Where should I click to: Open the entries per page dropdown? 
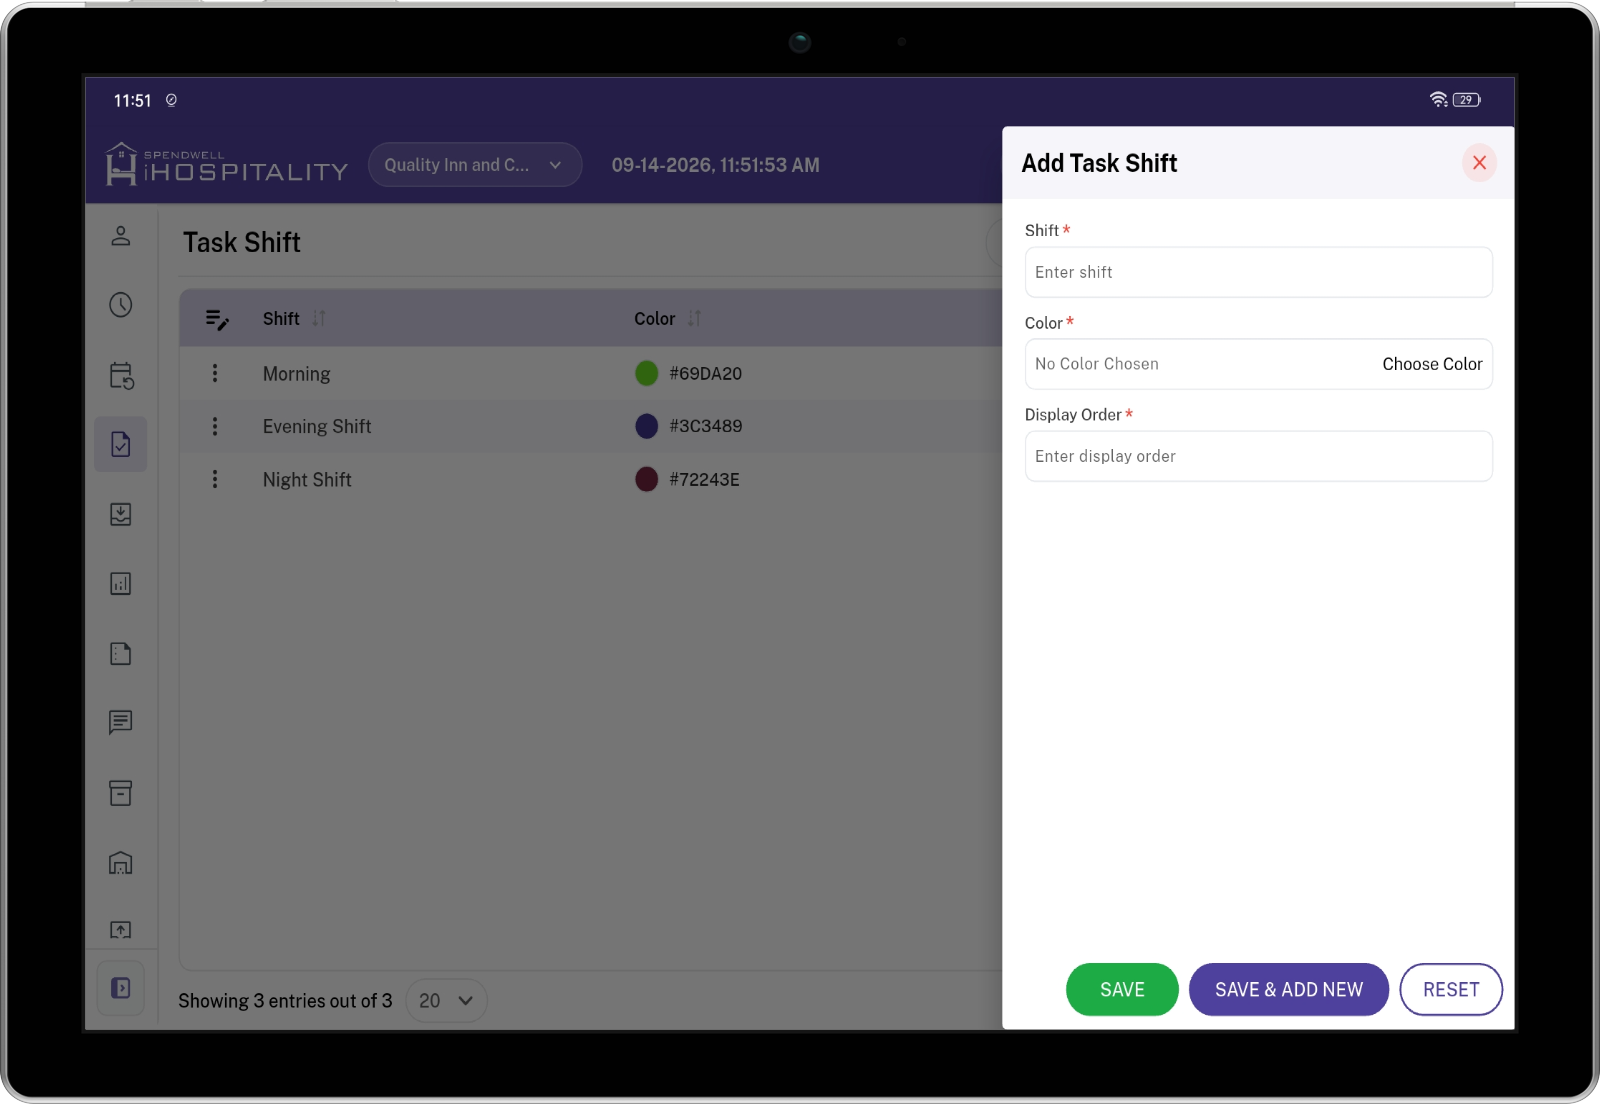pos(446,1001)
